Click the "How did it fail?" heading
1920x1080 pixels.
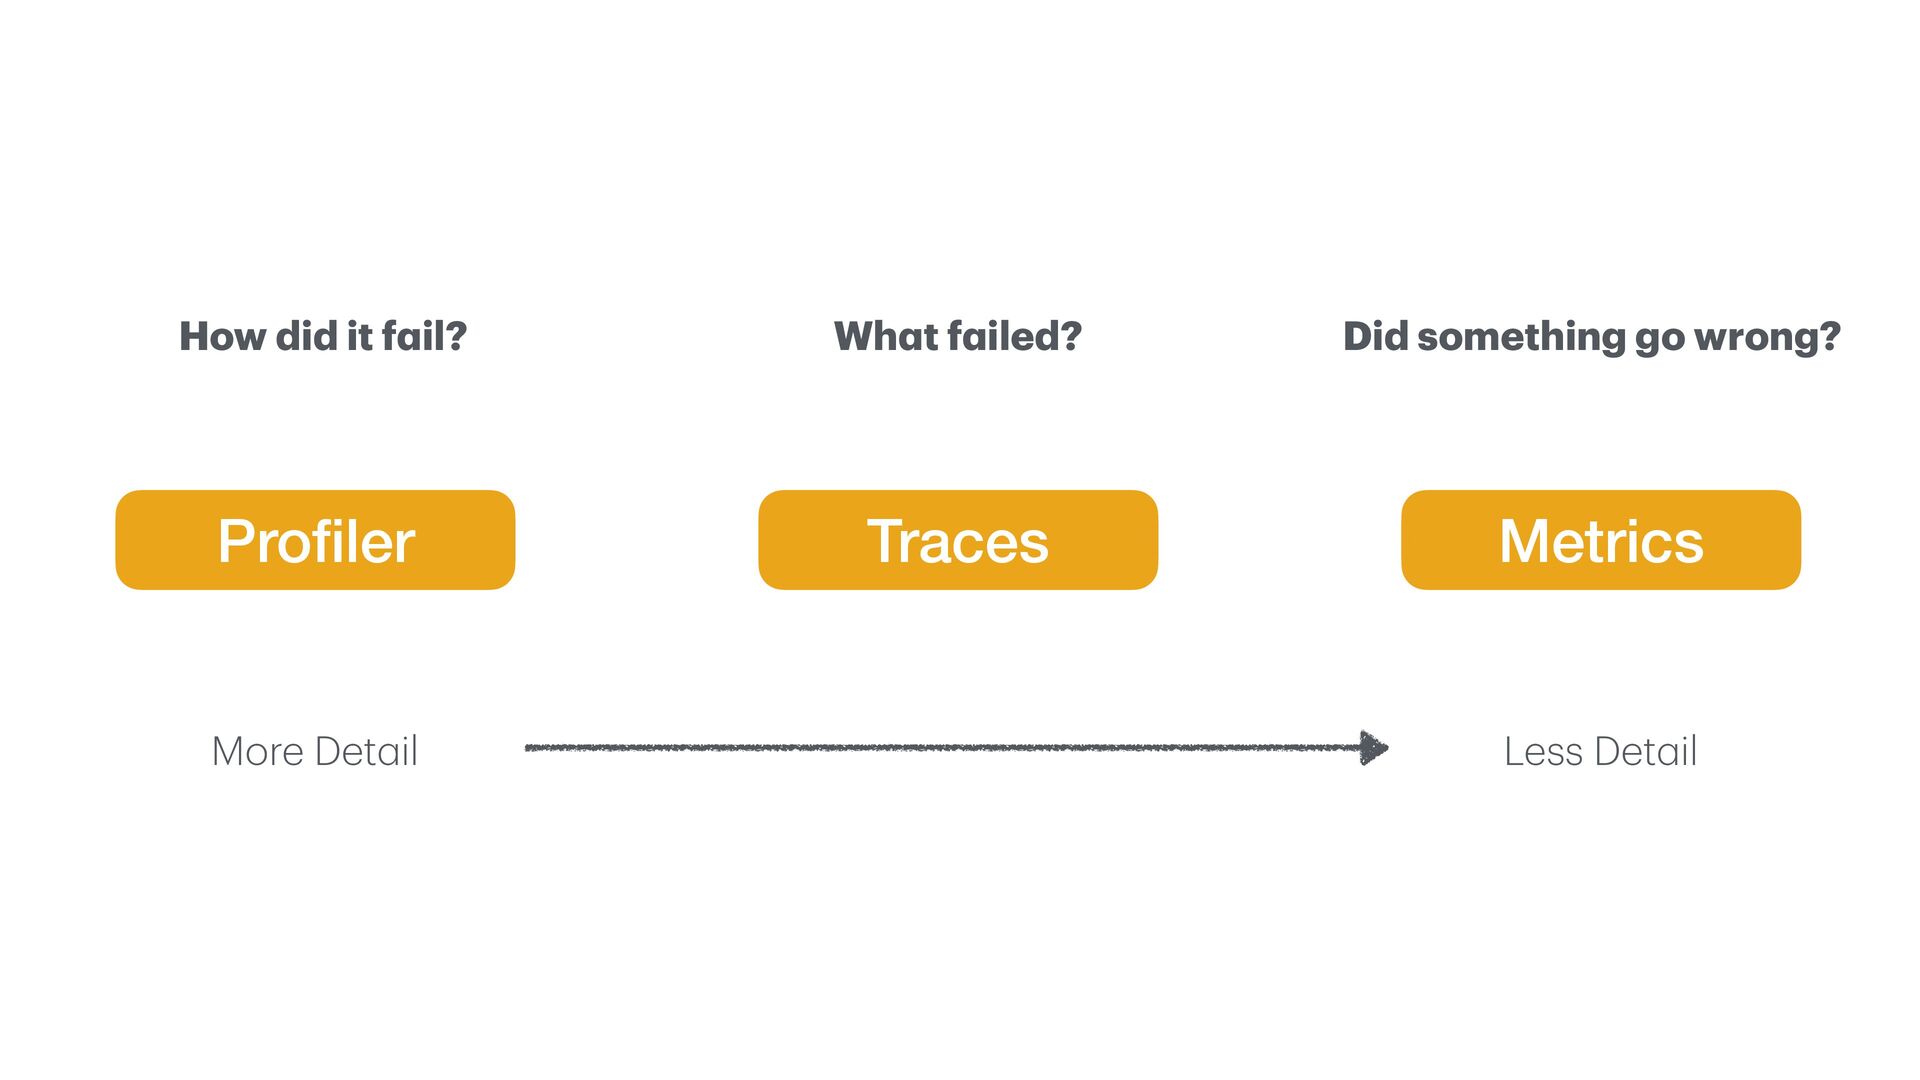click(x=322, y=337)
